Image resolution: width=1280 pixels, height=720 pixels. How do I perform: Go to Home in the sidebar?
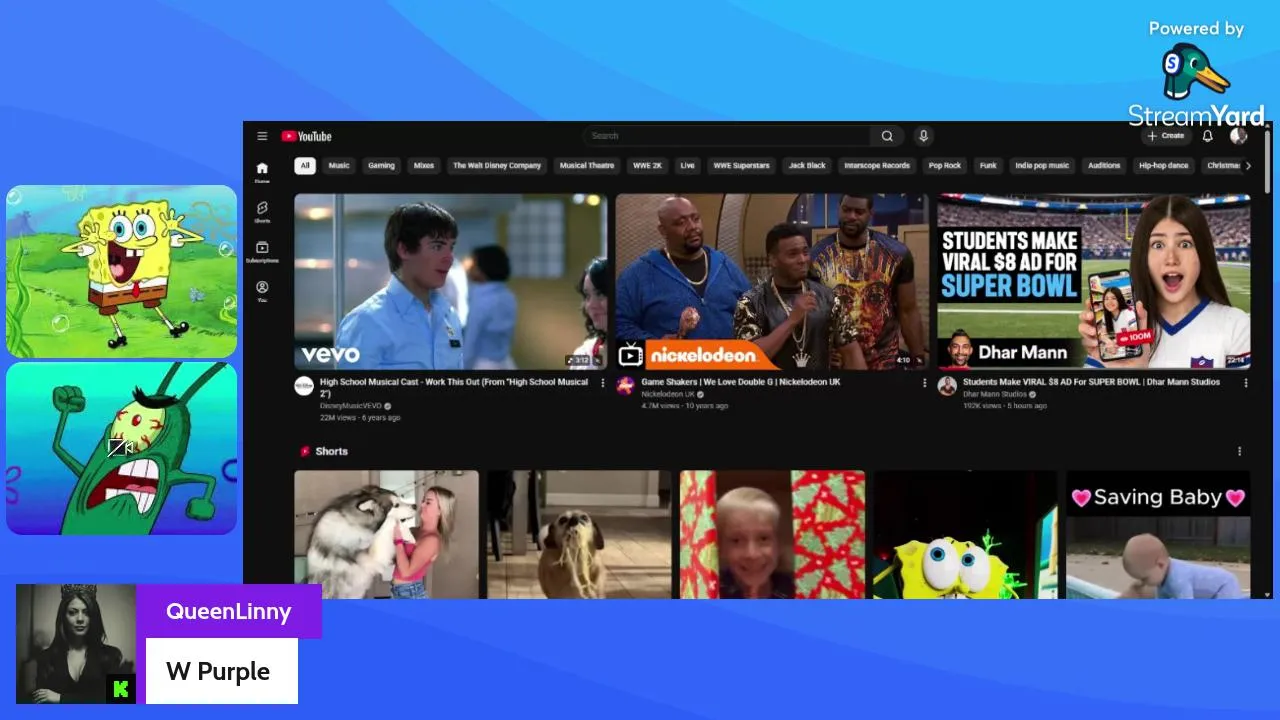click(262, 172)
